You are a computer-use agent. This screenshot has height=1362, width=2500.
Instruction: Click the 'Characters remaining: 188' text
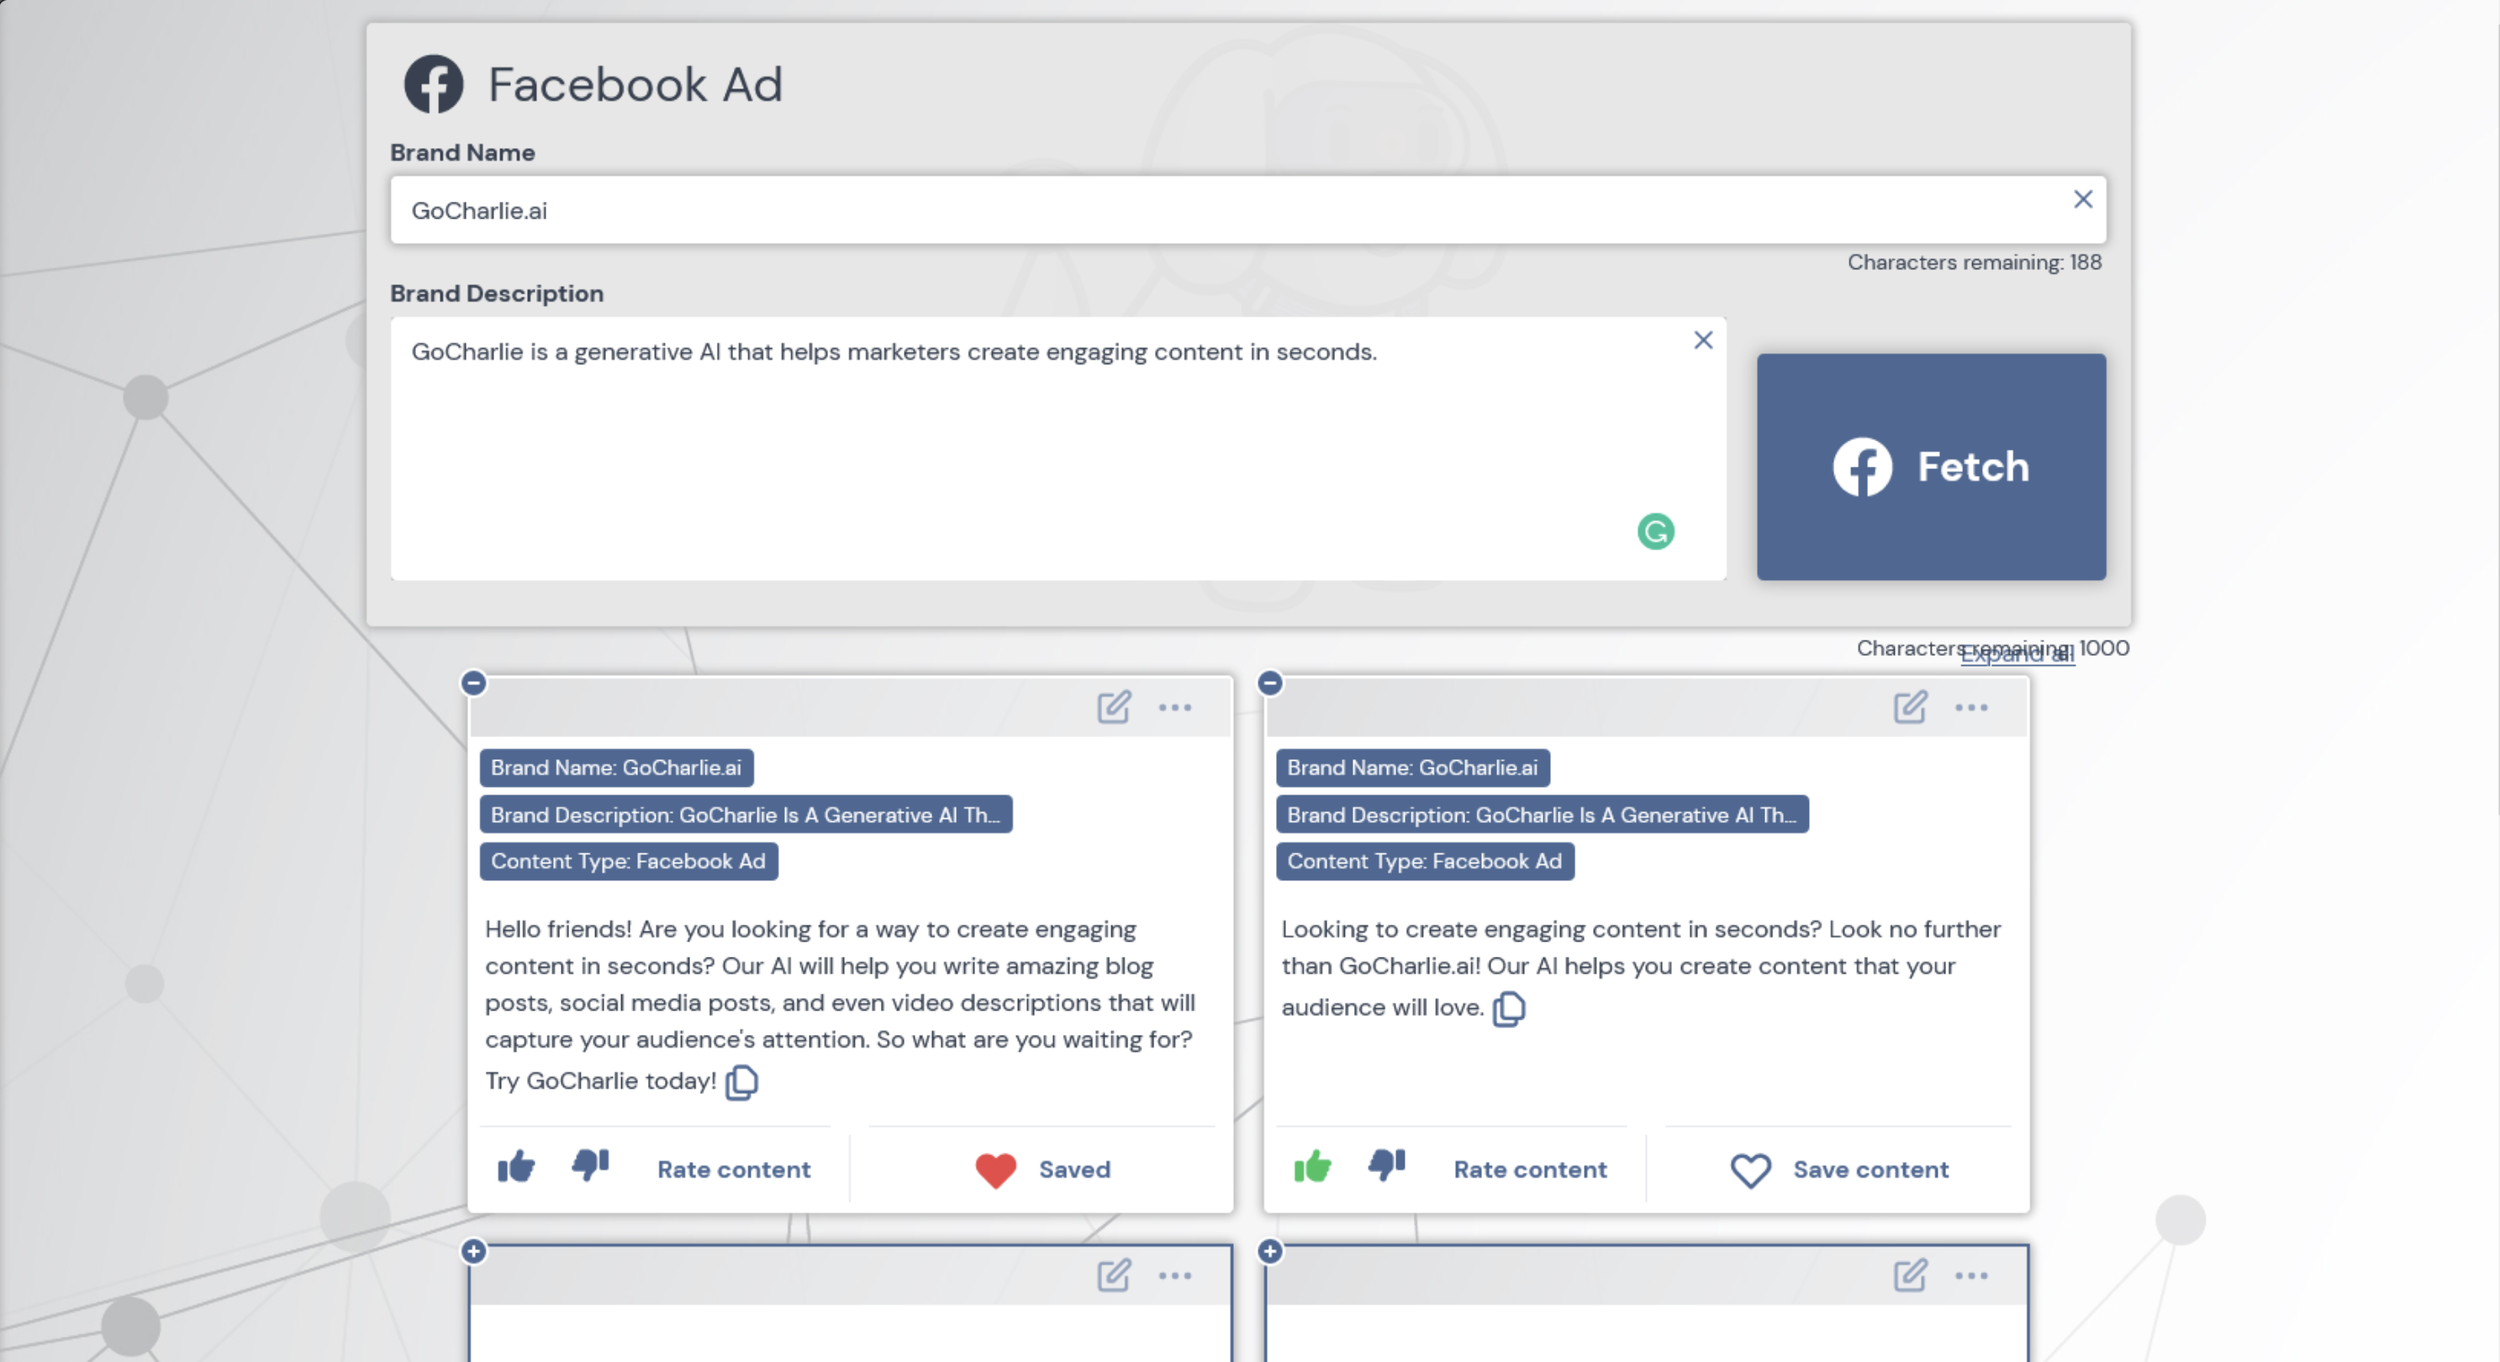point(1974,263)
